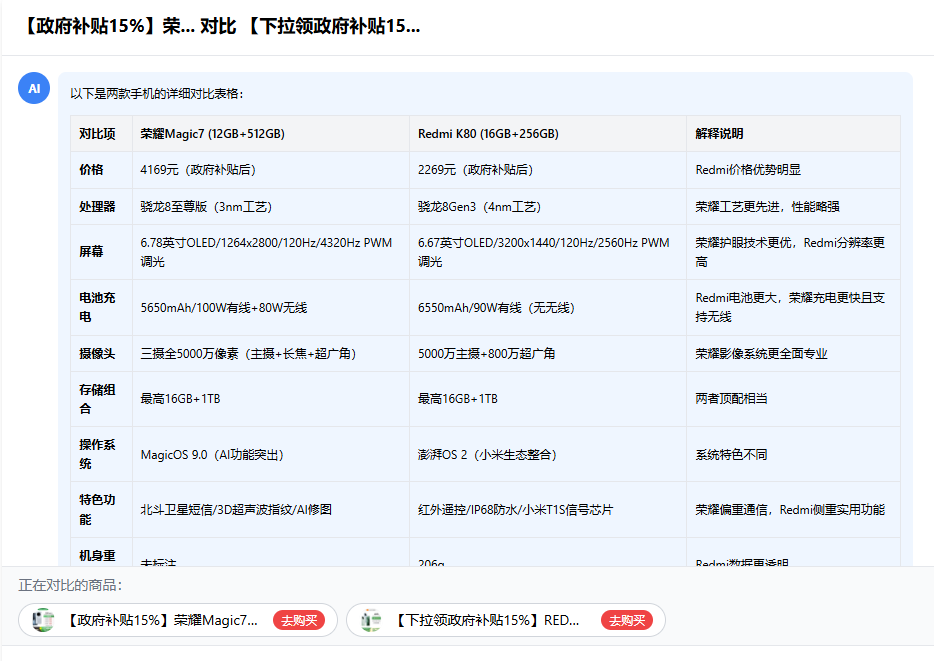934x661 pixels.
Task: Click the RED... product thumbnail image
Action: click(371, 620)
